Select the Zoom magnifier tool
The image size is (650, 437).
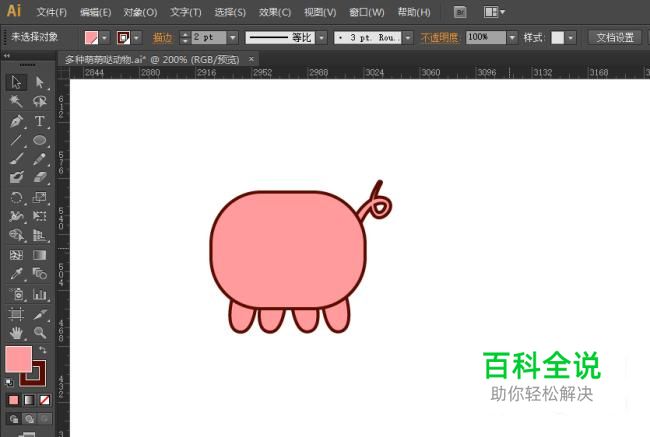tap(40, 333)
